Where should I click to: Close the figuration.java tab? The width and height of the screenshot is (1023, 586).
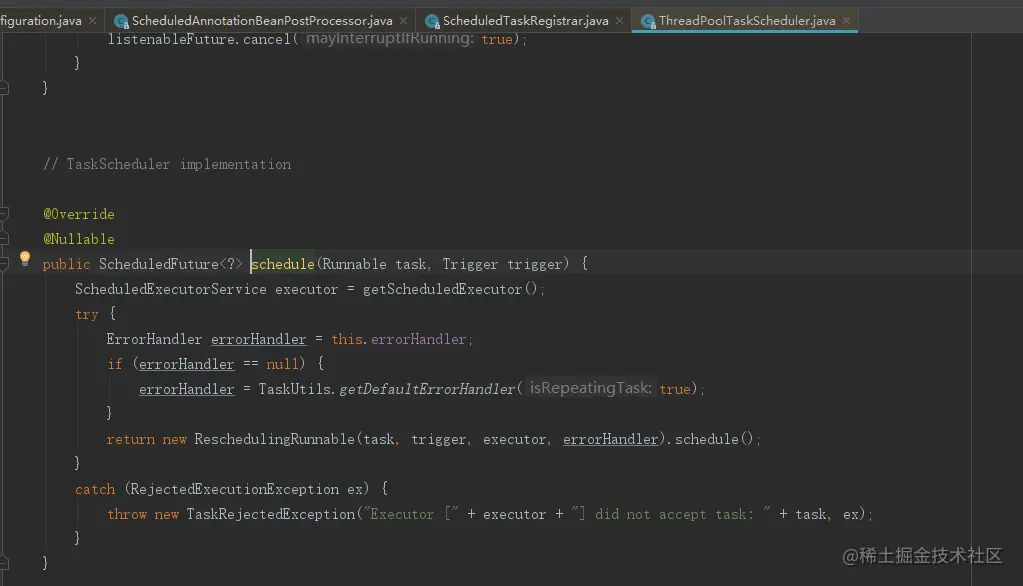(x=93, y=21)
